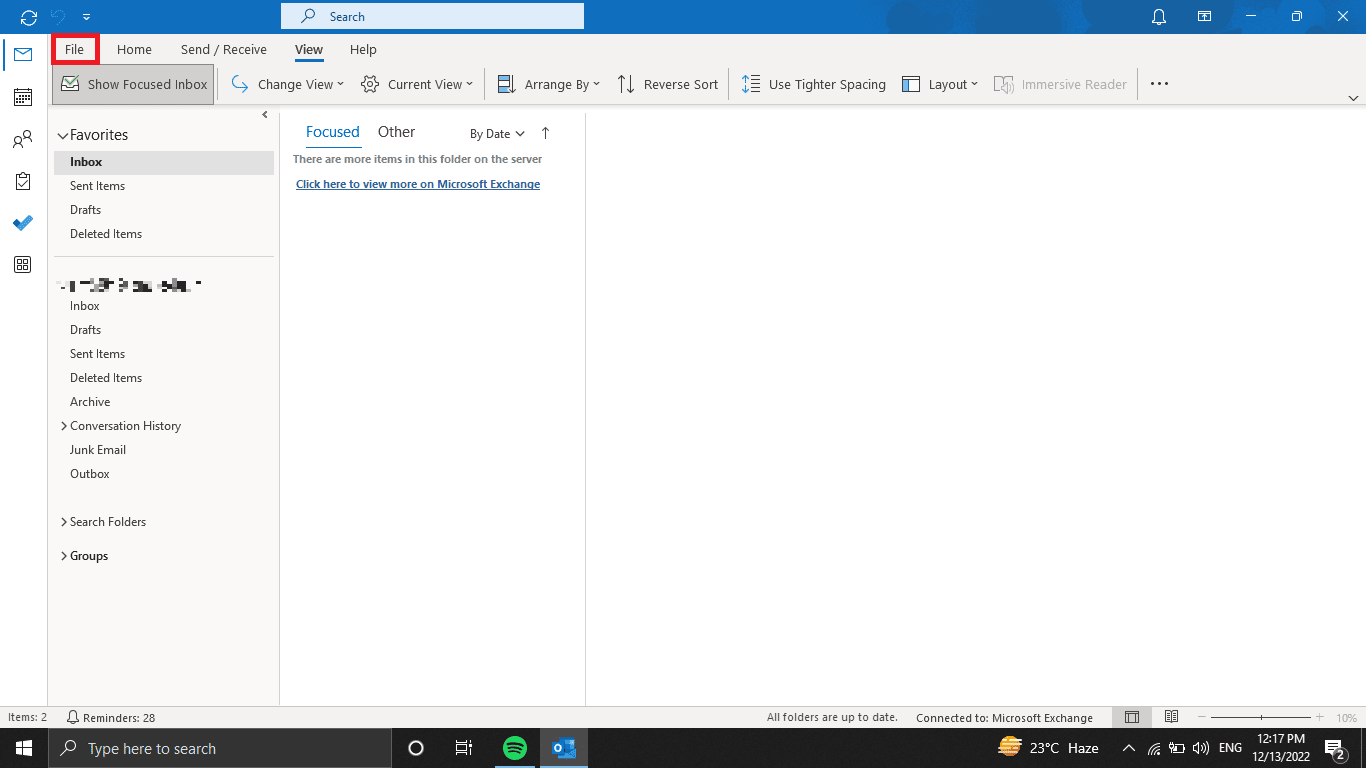Image resolution: width=1366 pixels, height=768 pixels.
Task: Enable Use Tighter Spacing
Action: coord(813,84)
